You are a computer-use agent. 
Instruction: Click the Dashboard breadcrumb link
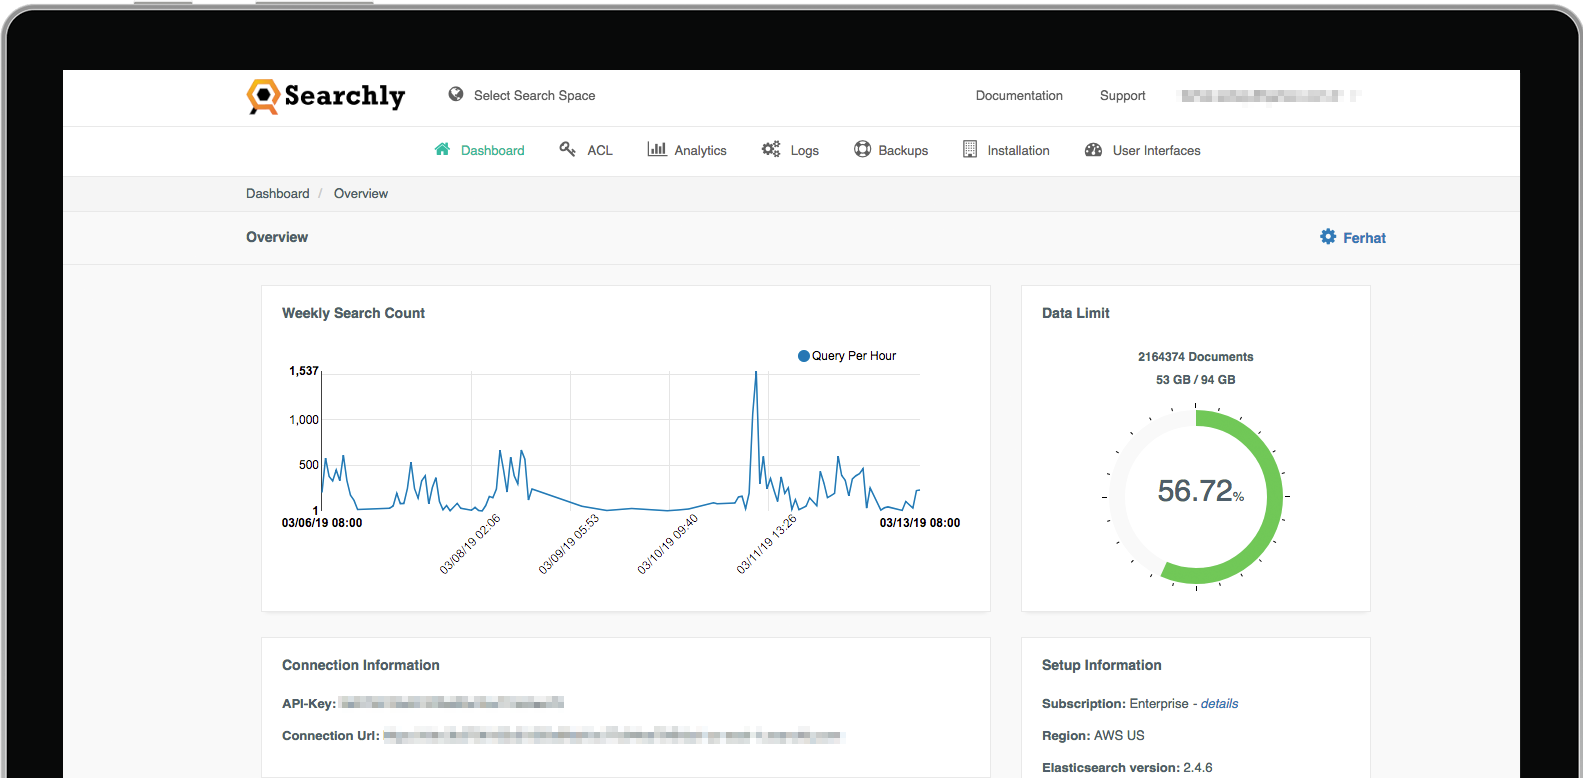click(x=277, y=194)
